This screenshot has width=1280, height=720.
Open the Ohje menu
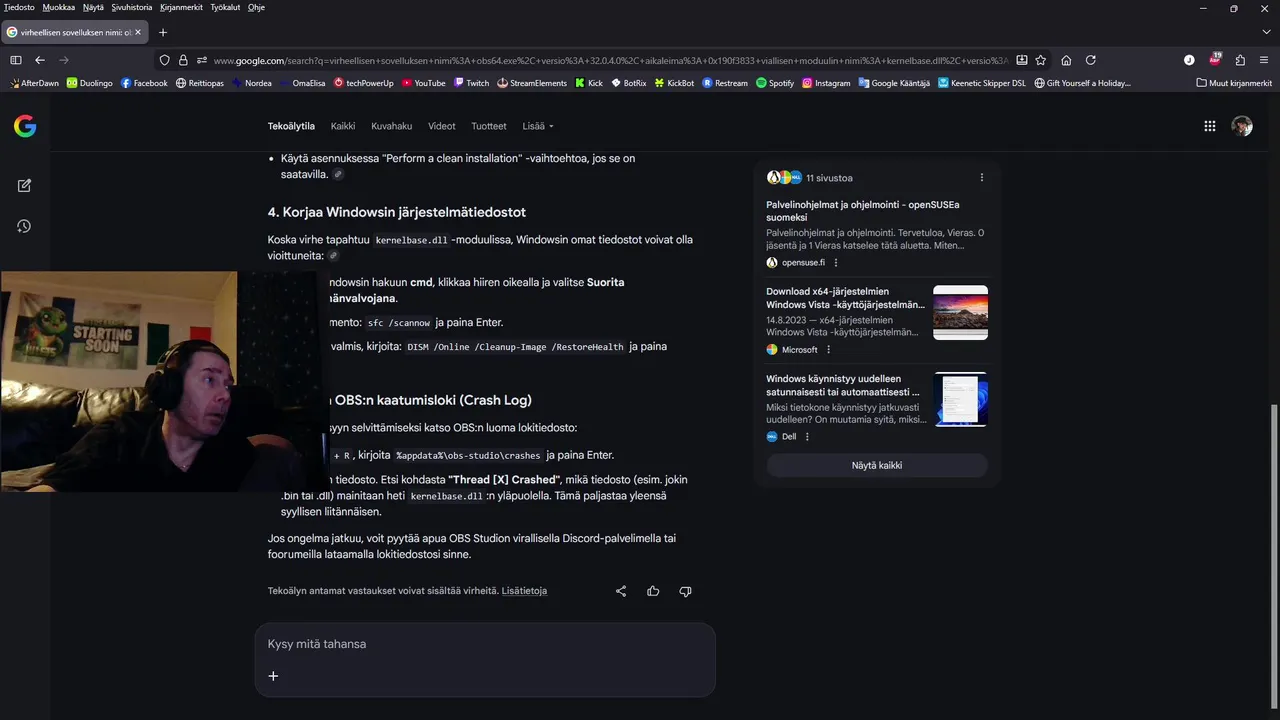pos(256,7)
